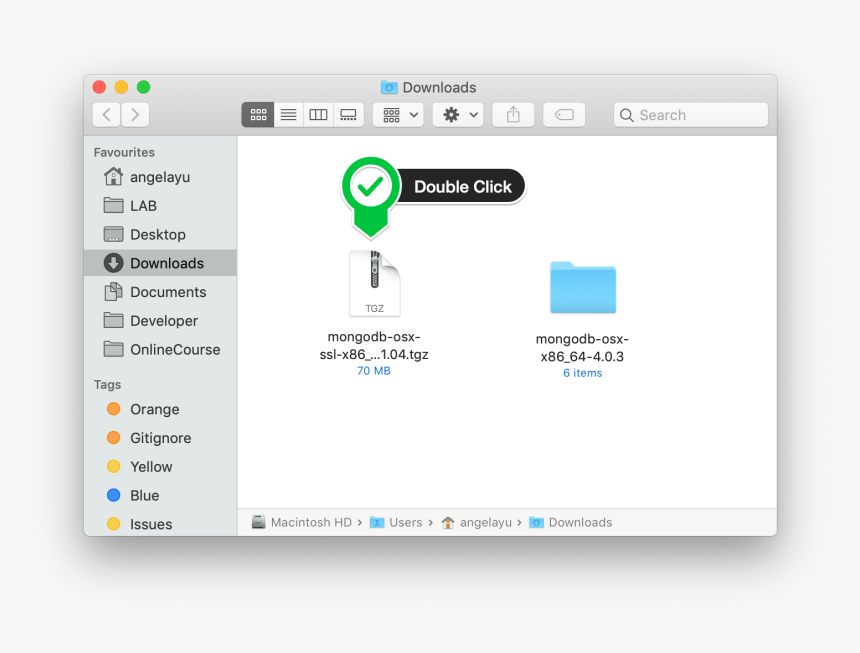Switch to gallery view
Viewport: 860px width, 653px height.
coord(348,115)
